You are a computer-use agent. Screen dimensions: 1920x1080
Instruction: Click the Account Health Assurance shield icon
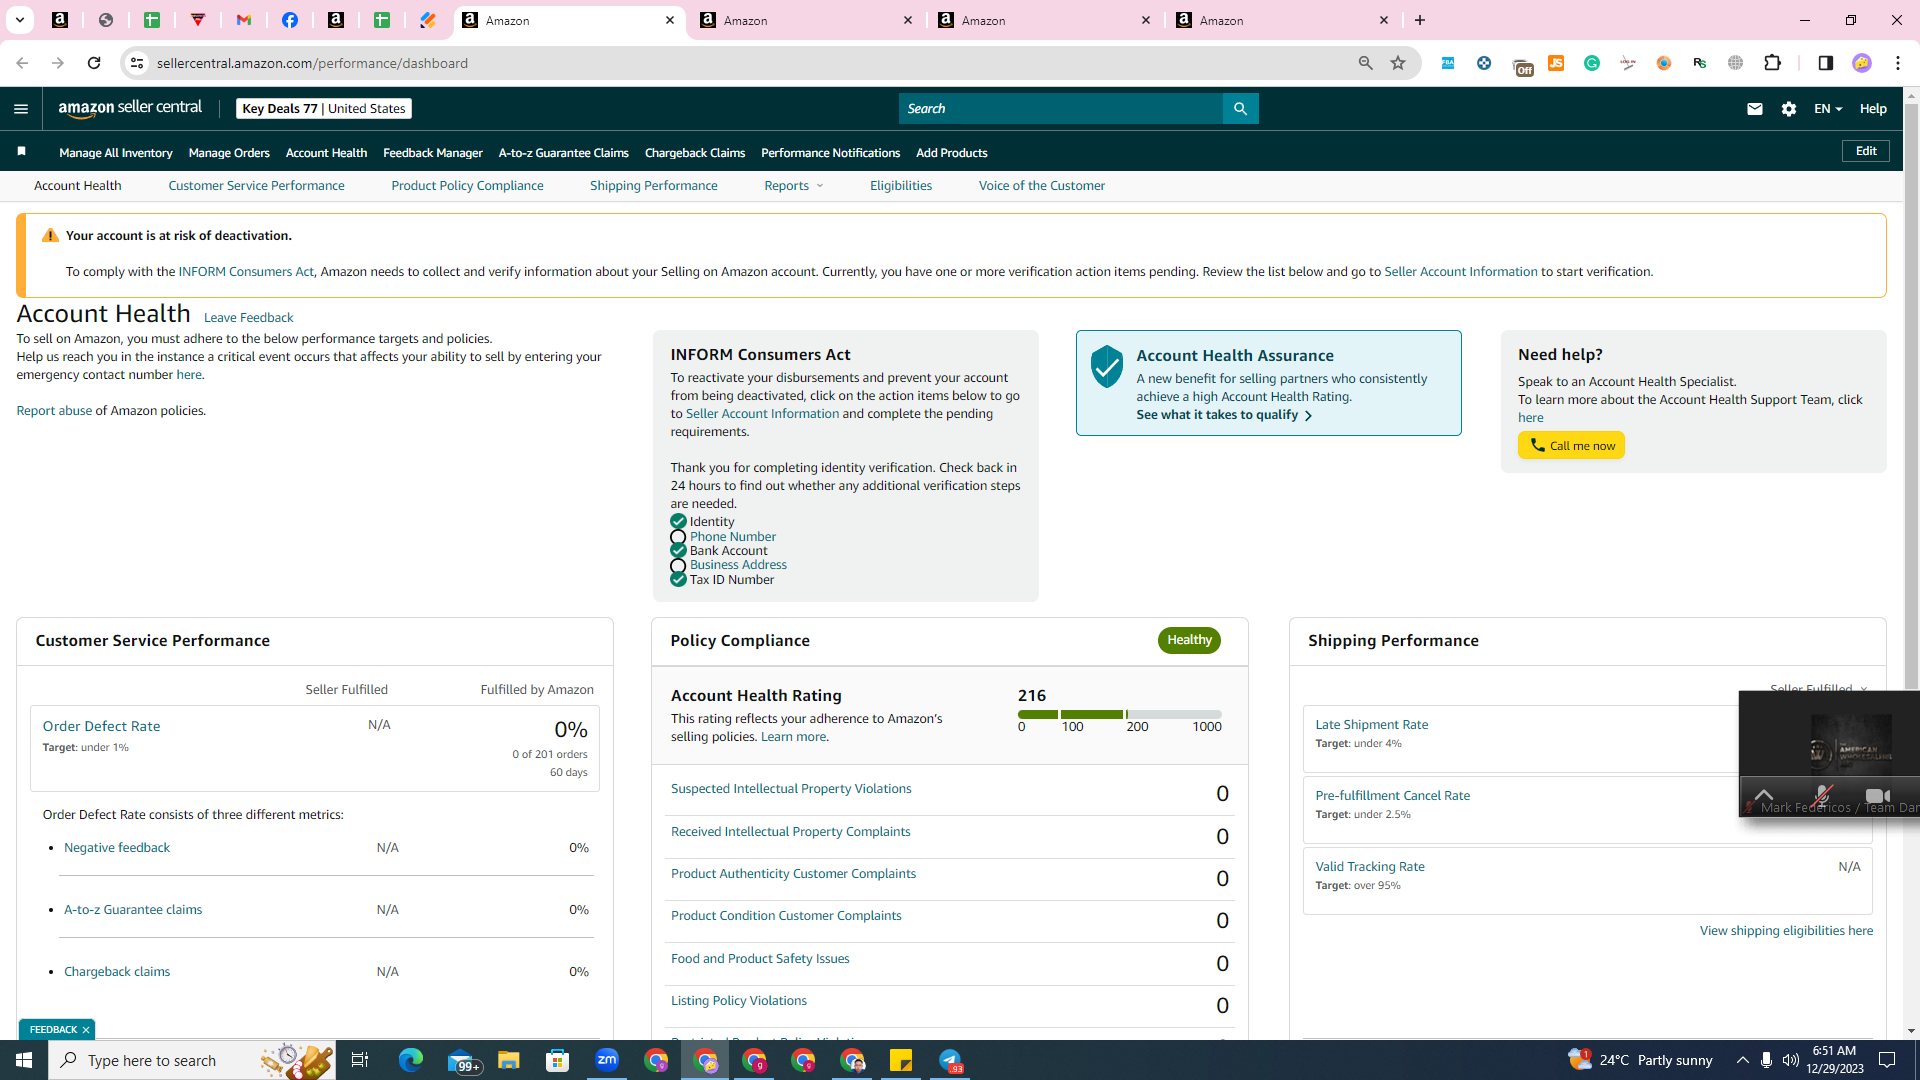pyautogui.click(x=1107, y=367)
